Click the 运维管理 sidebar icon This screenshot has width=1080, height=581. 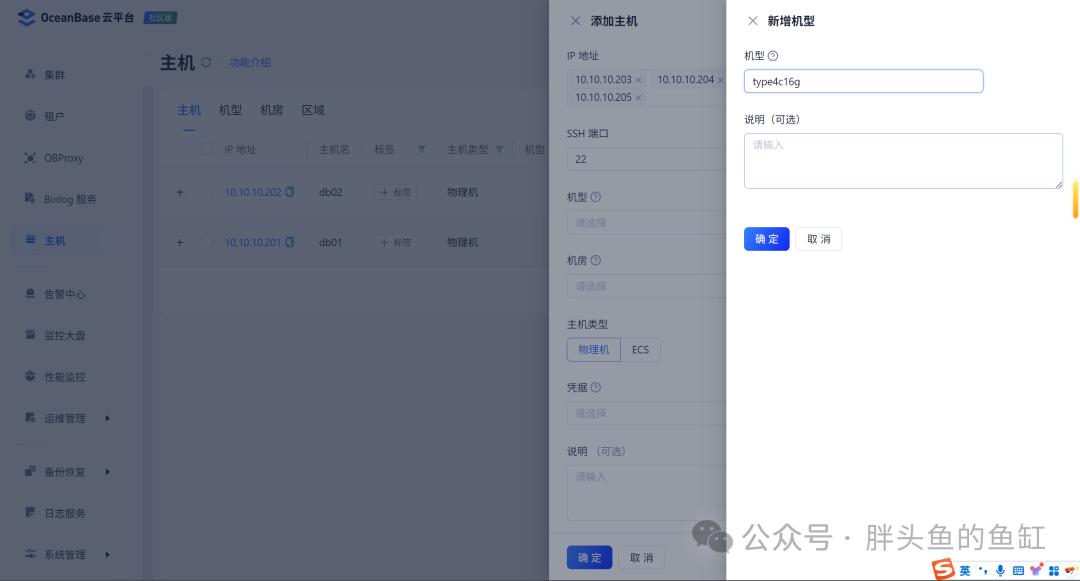tap(30, 417)
